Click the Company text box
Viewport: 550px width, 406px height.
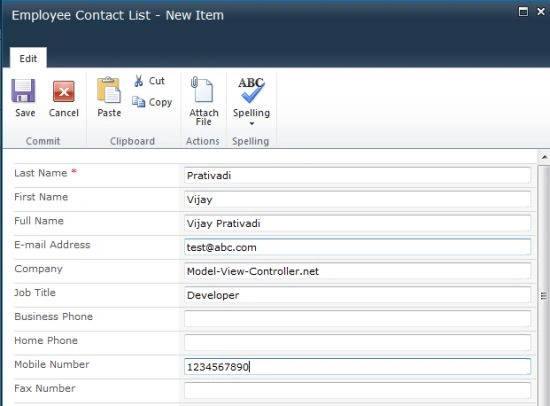click(357, 271)
